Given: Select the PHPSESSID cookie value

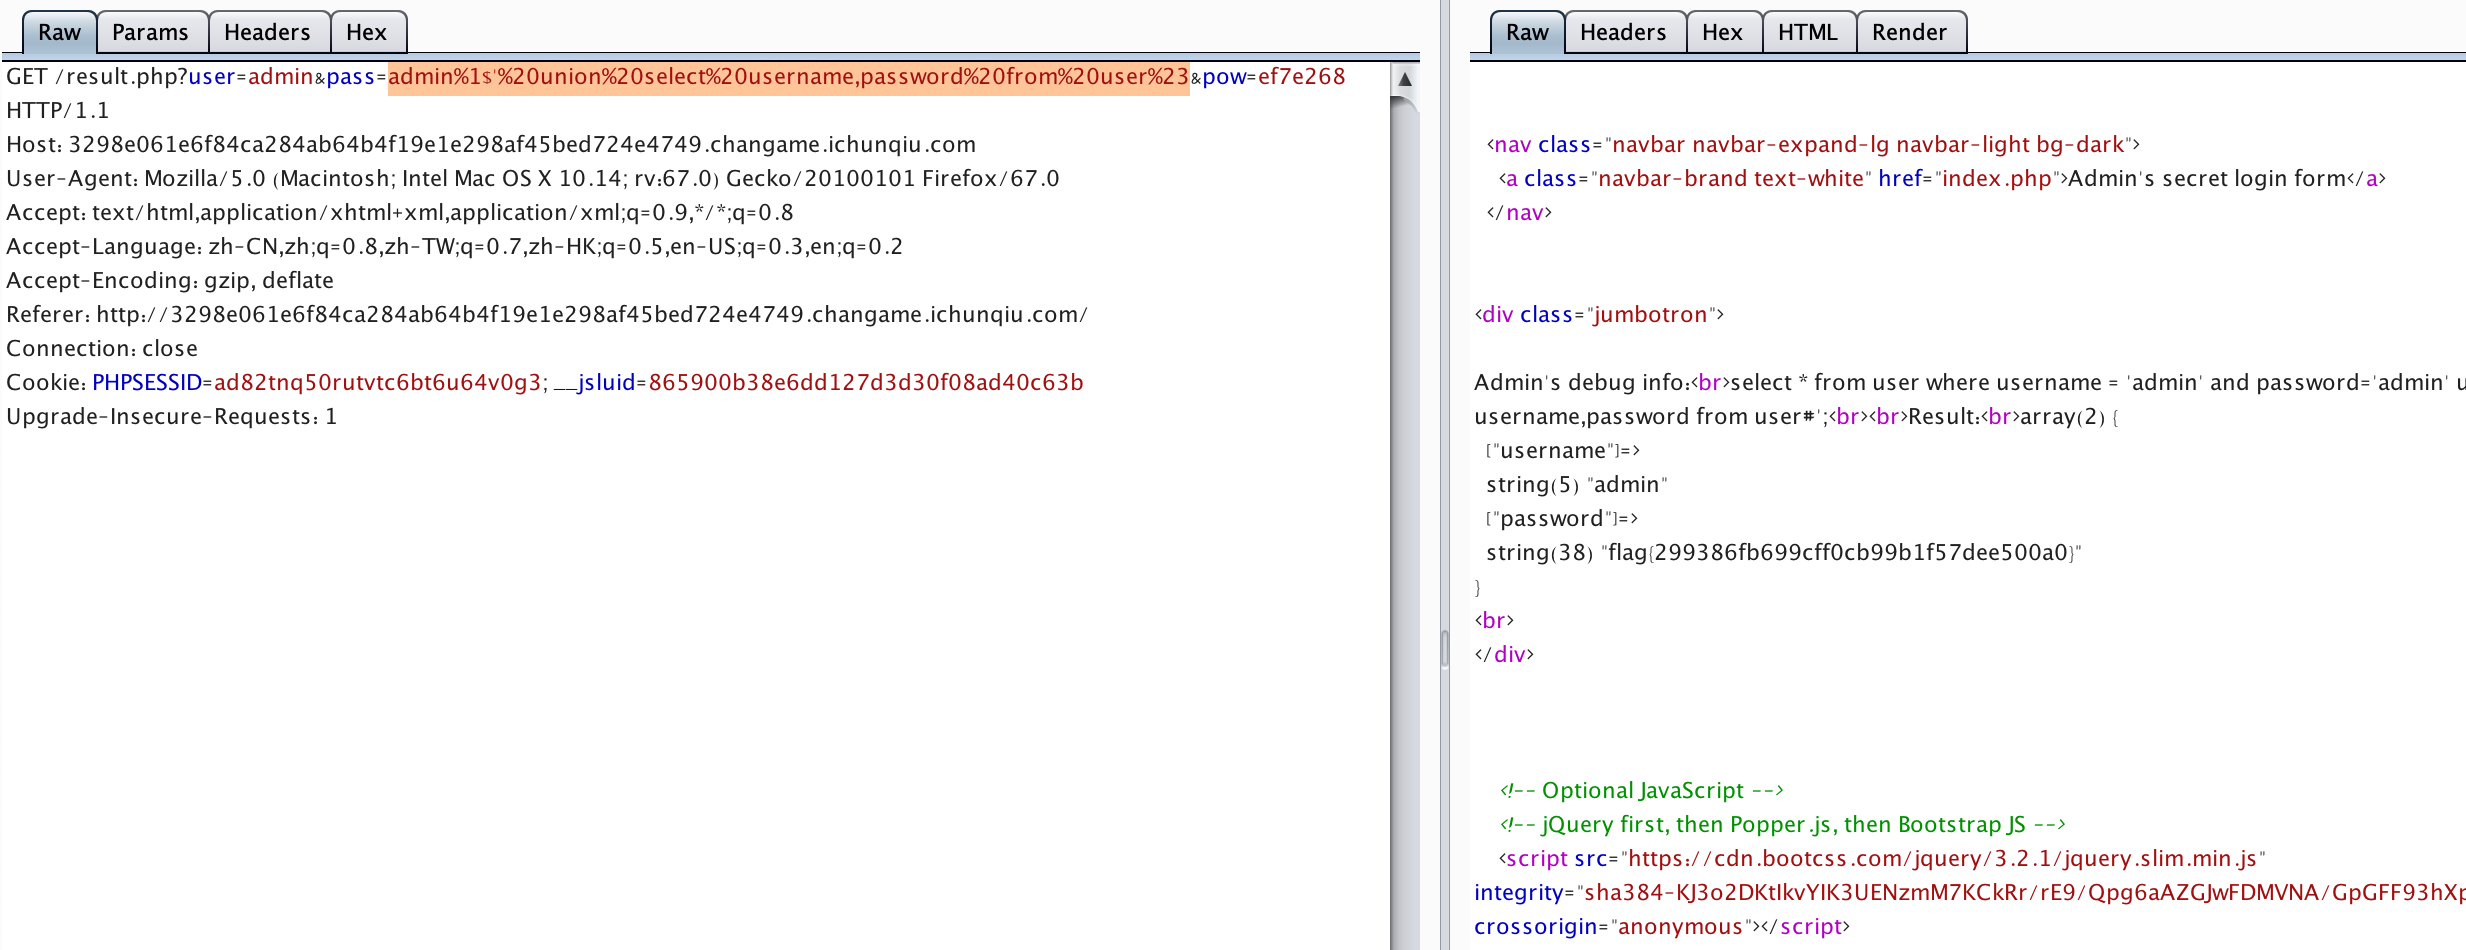Looking at the screenshot, I should [x=375, y=382].
